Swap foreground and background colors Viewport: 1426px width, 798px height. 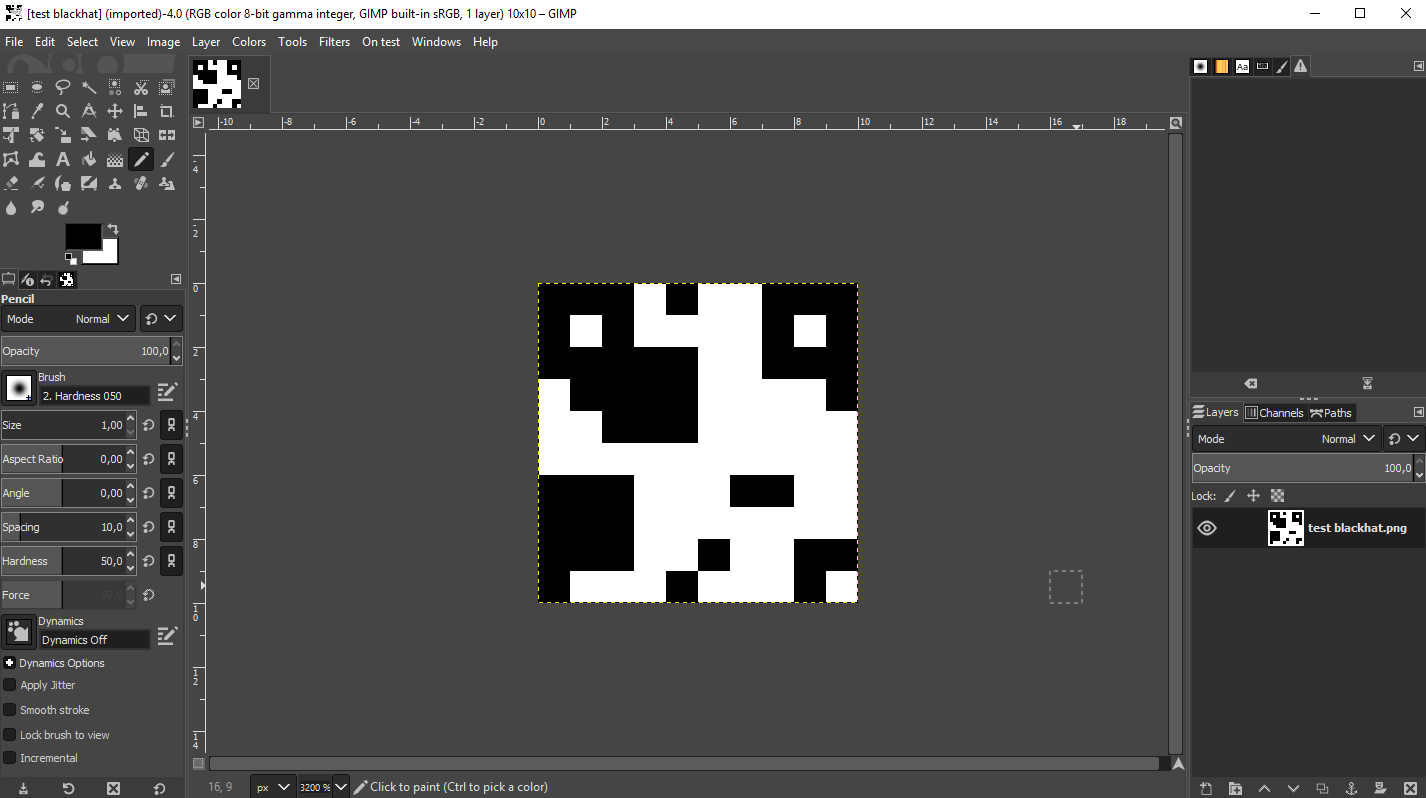[112, 229]
